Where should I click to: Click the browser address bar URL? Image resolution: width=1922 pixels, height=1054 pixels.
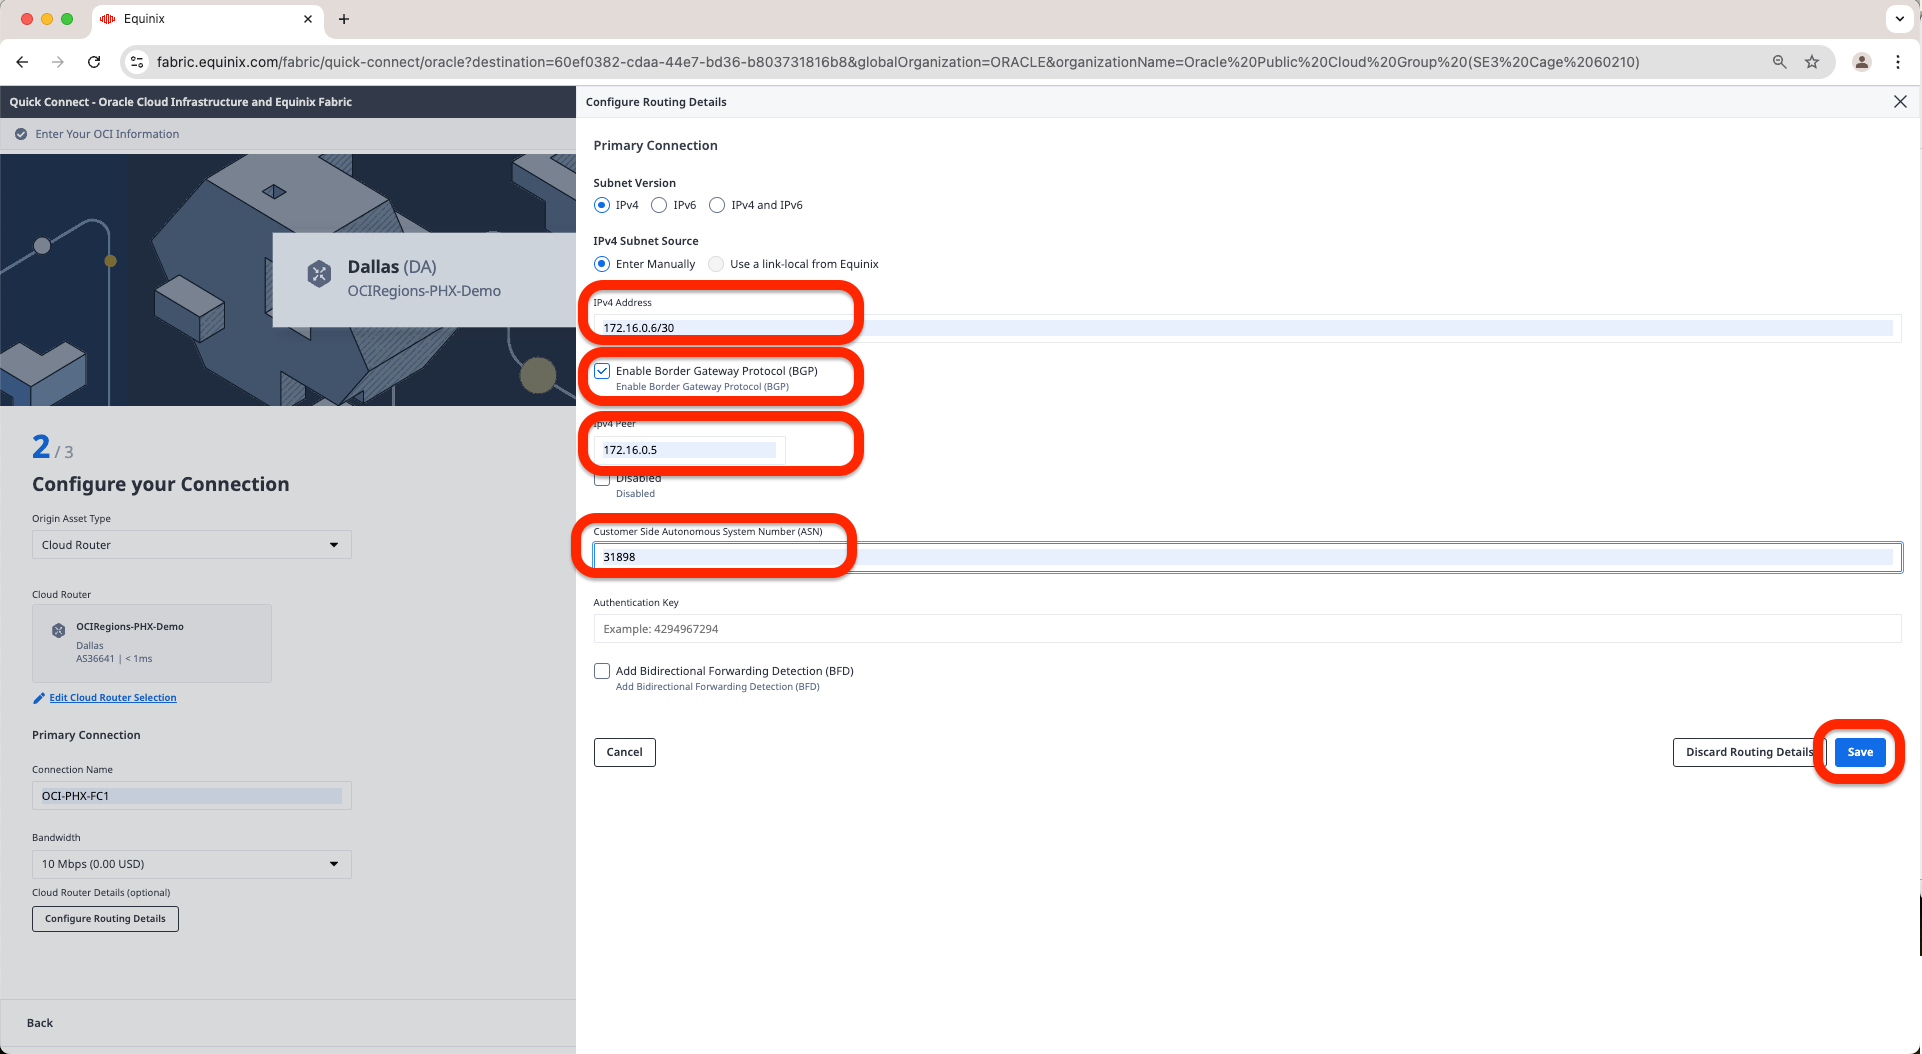coord(897,62)
